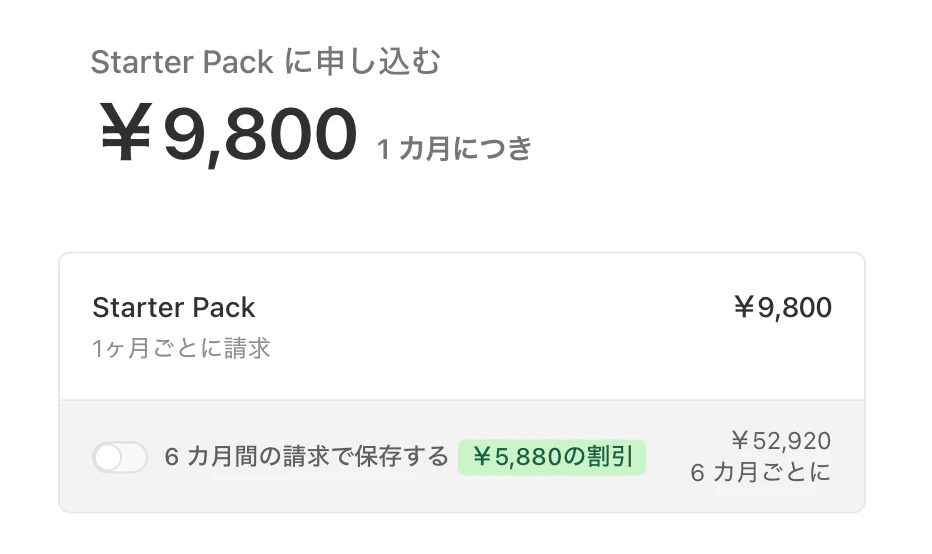Viewport: 932px width, 554px height.
Task: Click the ¥9,800 line item price at right
Action: (782, 307)
